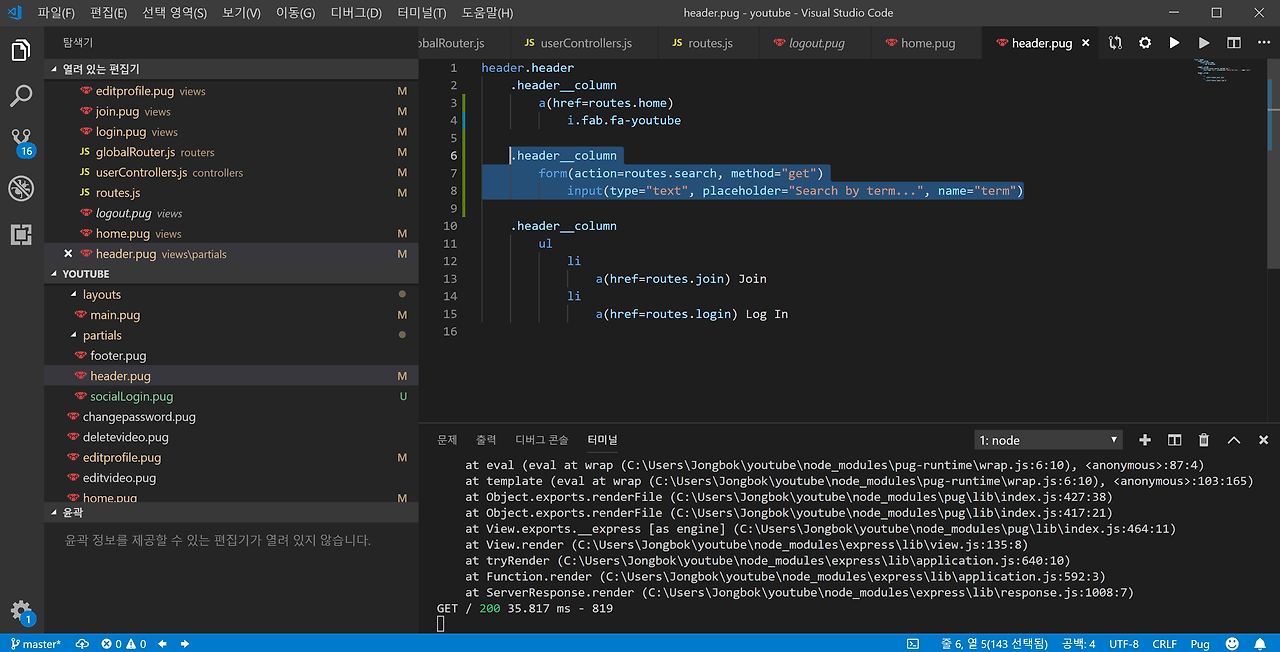Open the Search view in activity bar
The width and height of the screenshot is (1280, 652).
click(21, 96)
